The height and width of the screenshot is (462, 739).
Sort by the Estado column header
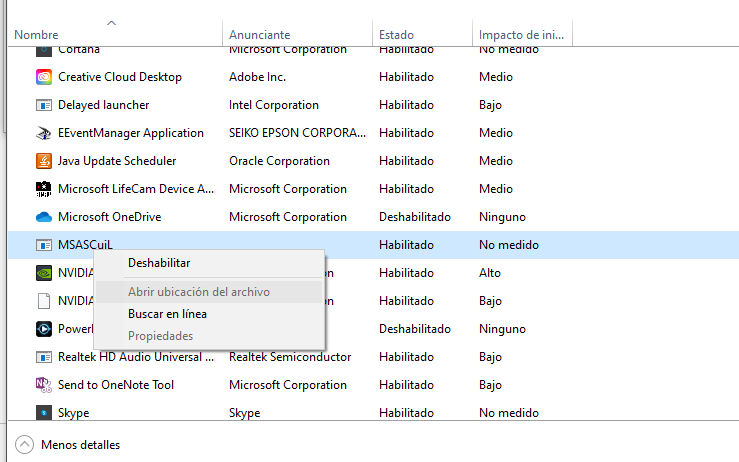click(396, 35)
